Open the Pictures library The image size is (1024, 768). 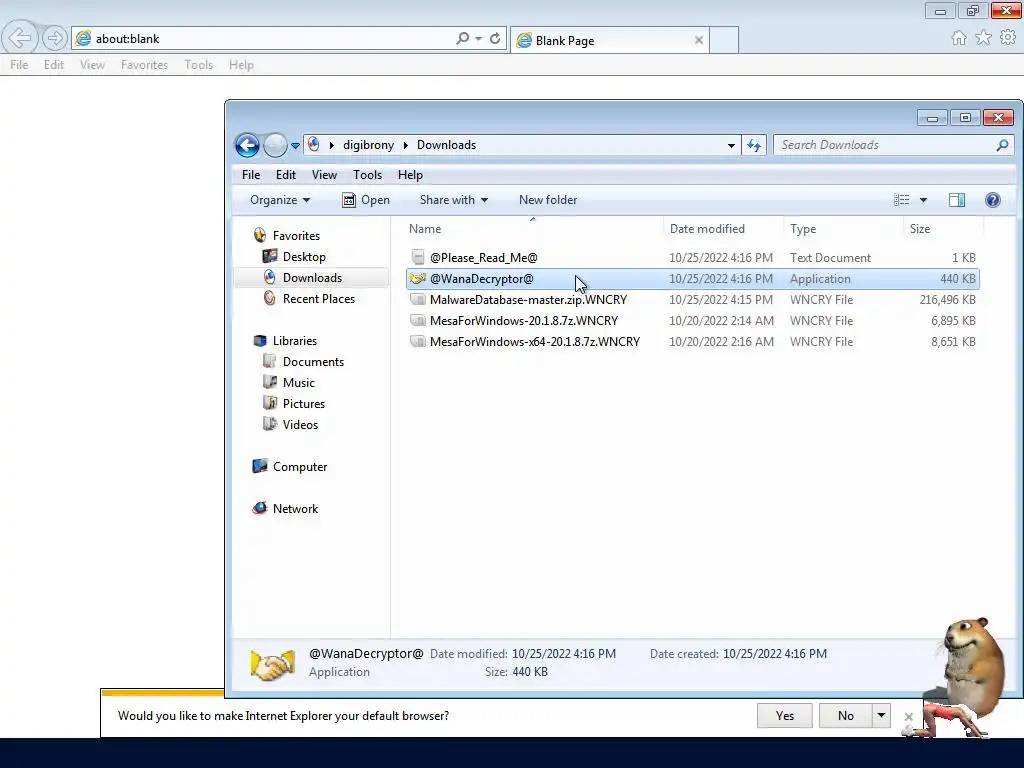304,404
